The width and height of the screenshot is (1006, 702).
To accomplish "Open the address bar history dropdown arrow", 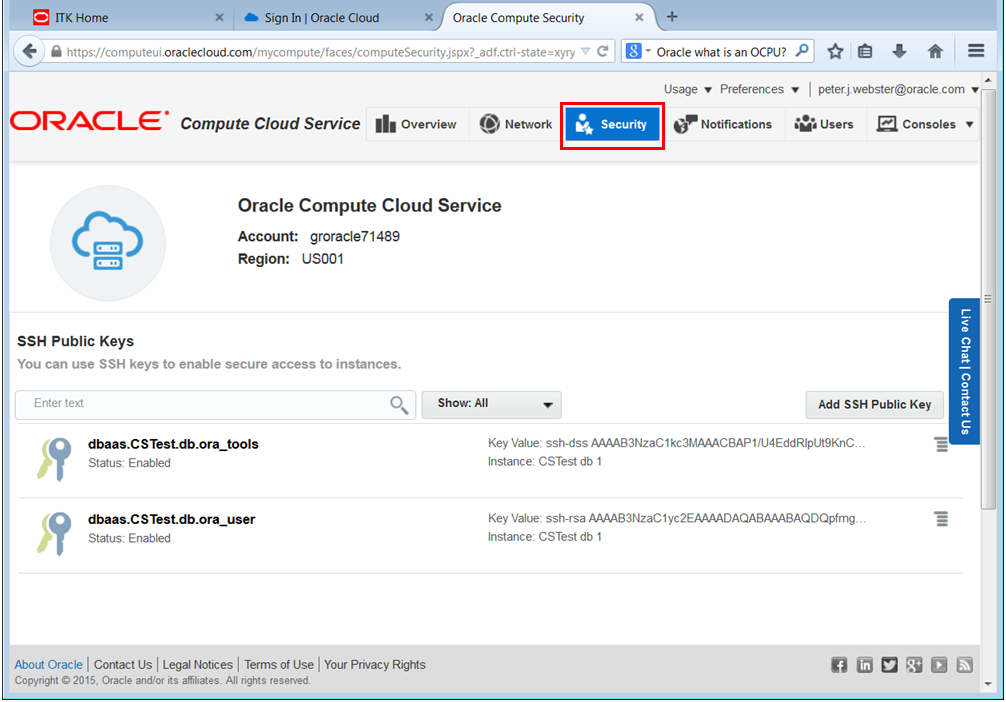I will click(585, 51).
